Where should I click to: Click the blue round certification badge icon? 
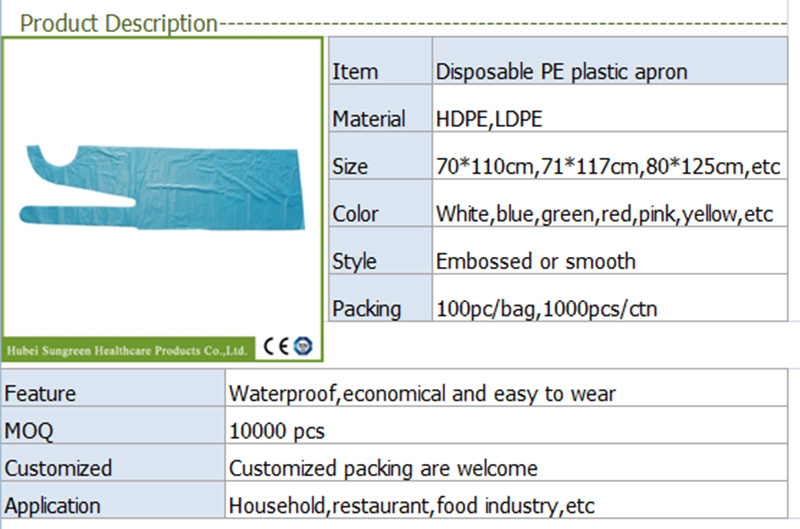pyautogui.click(x=303, y=346)
